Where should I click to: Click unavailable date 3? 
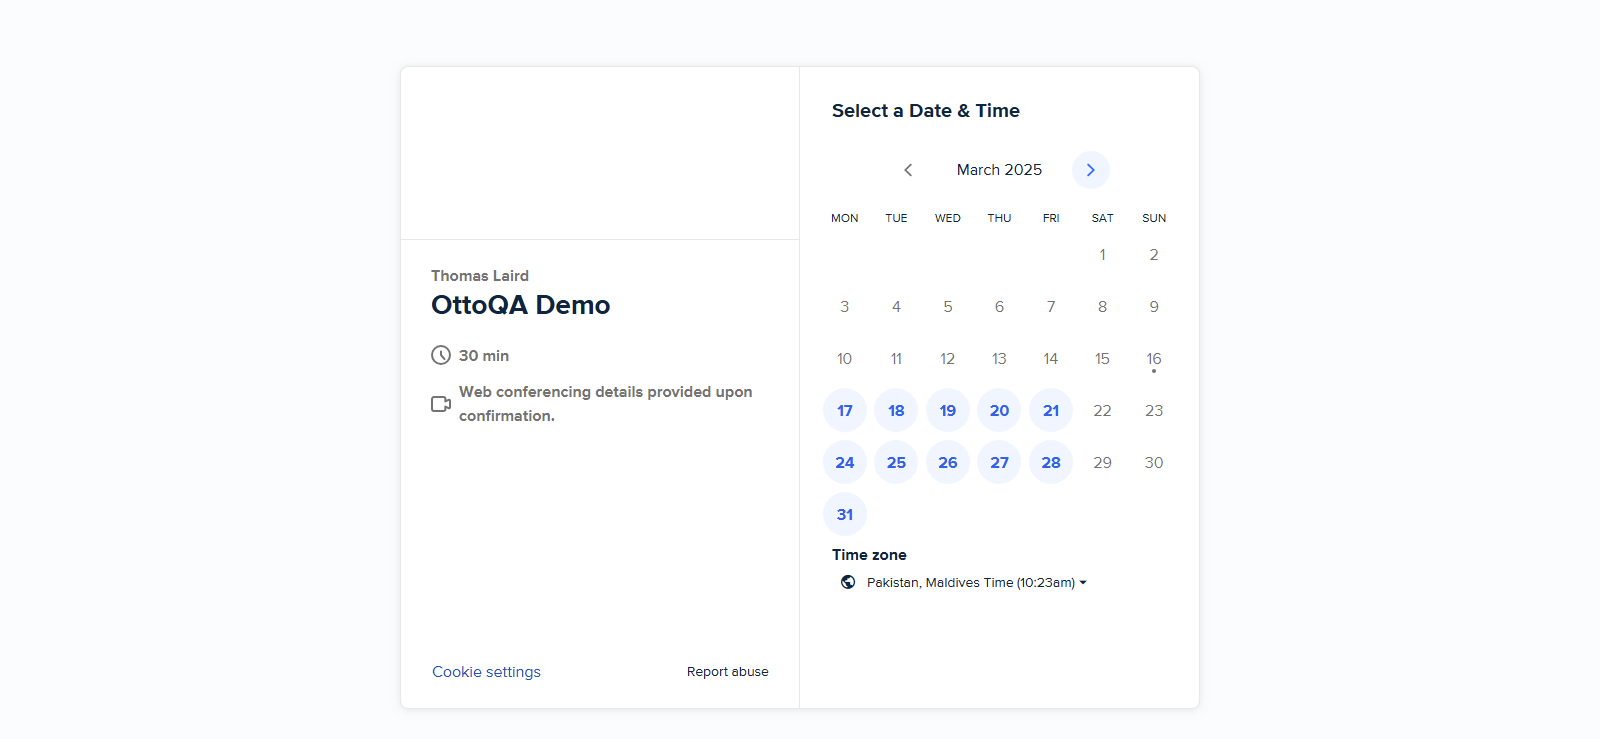coord(845,306)
